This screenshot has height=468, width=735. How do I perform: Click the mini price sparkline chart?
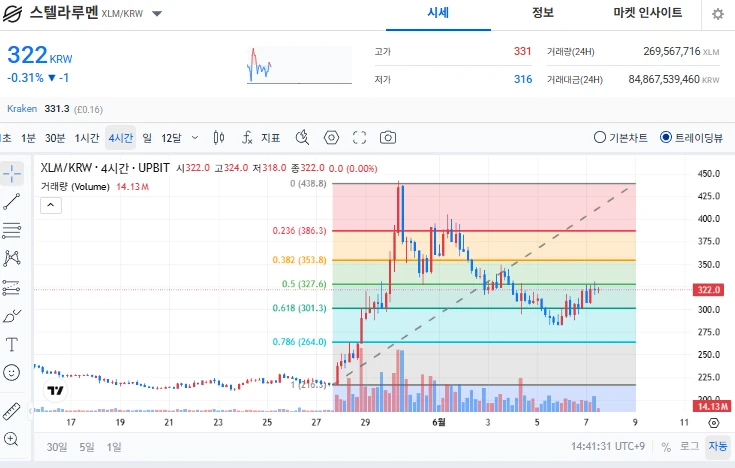click(x=300, y=65)
